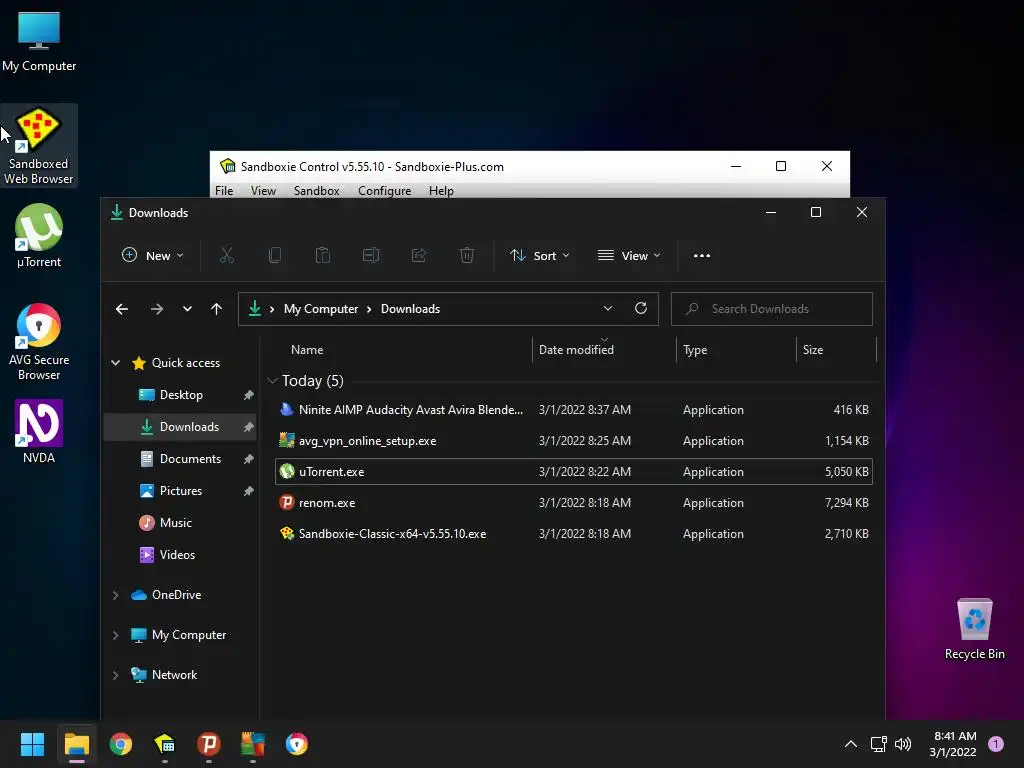Open the network icon in the system tray

(x=878, y=744)
